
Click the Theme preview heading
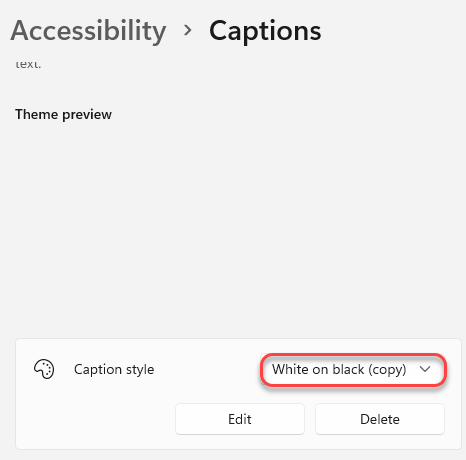(x=63, y=114)
